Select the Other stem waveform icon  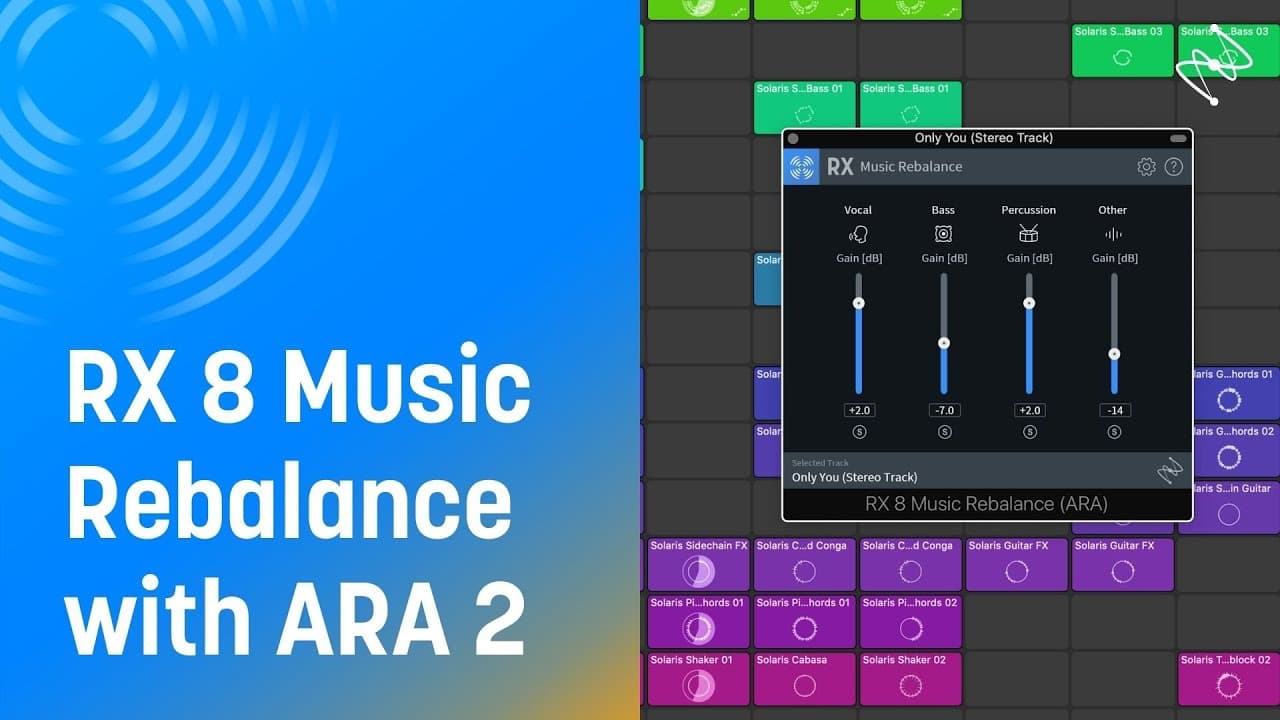click(x=1112, y=232)
